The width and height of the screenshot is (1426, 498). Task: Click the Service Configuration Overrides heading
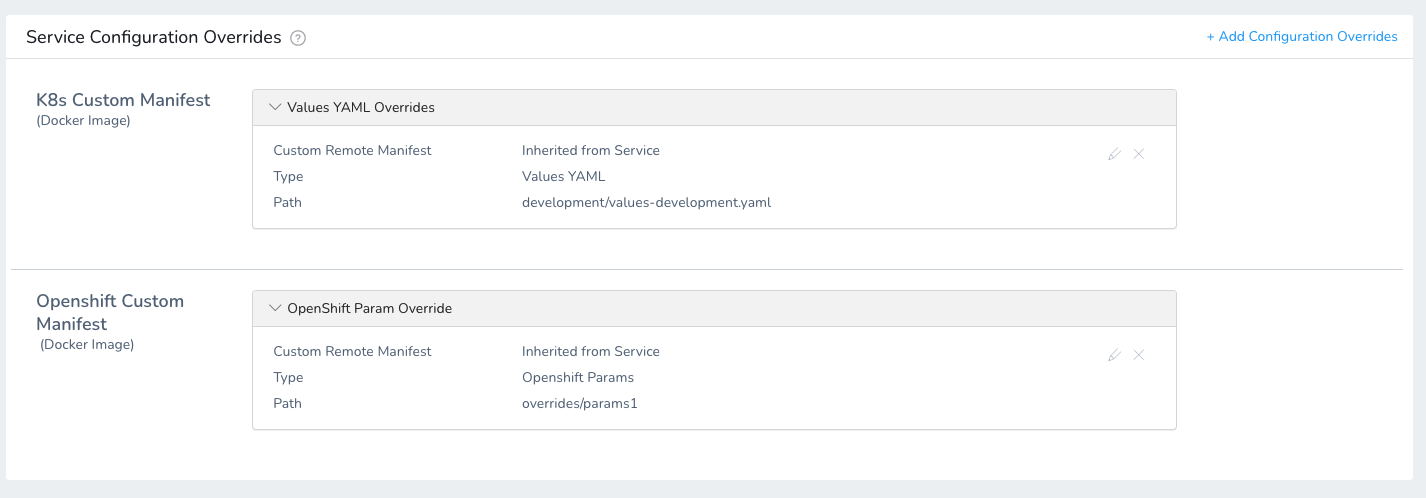[154, 37]
